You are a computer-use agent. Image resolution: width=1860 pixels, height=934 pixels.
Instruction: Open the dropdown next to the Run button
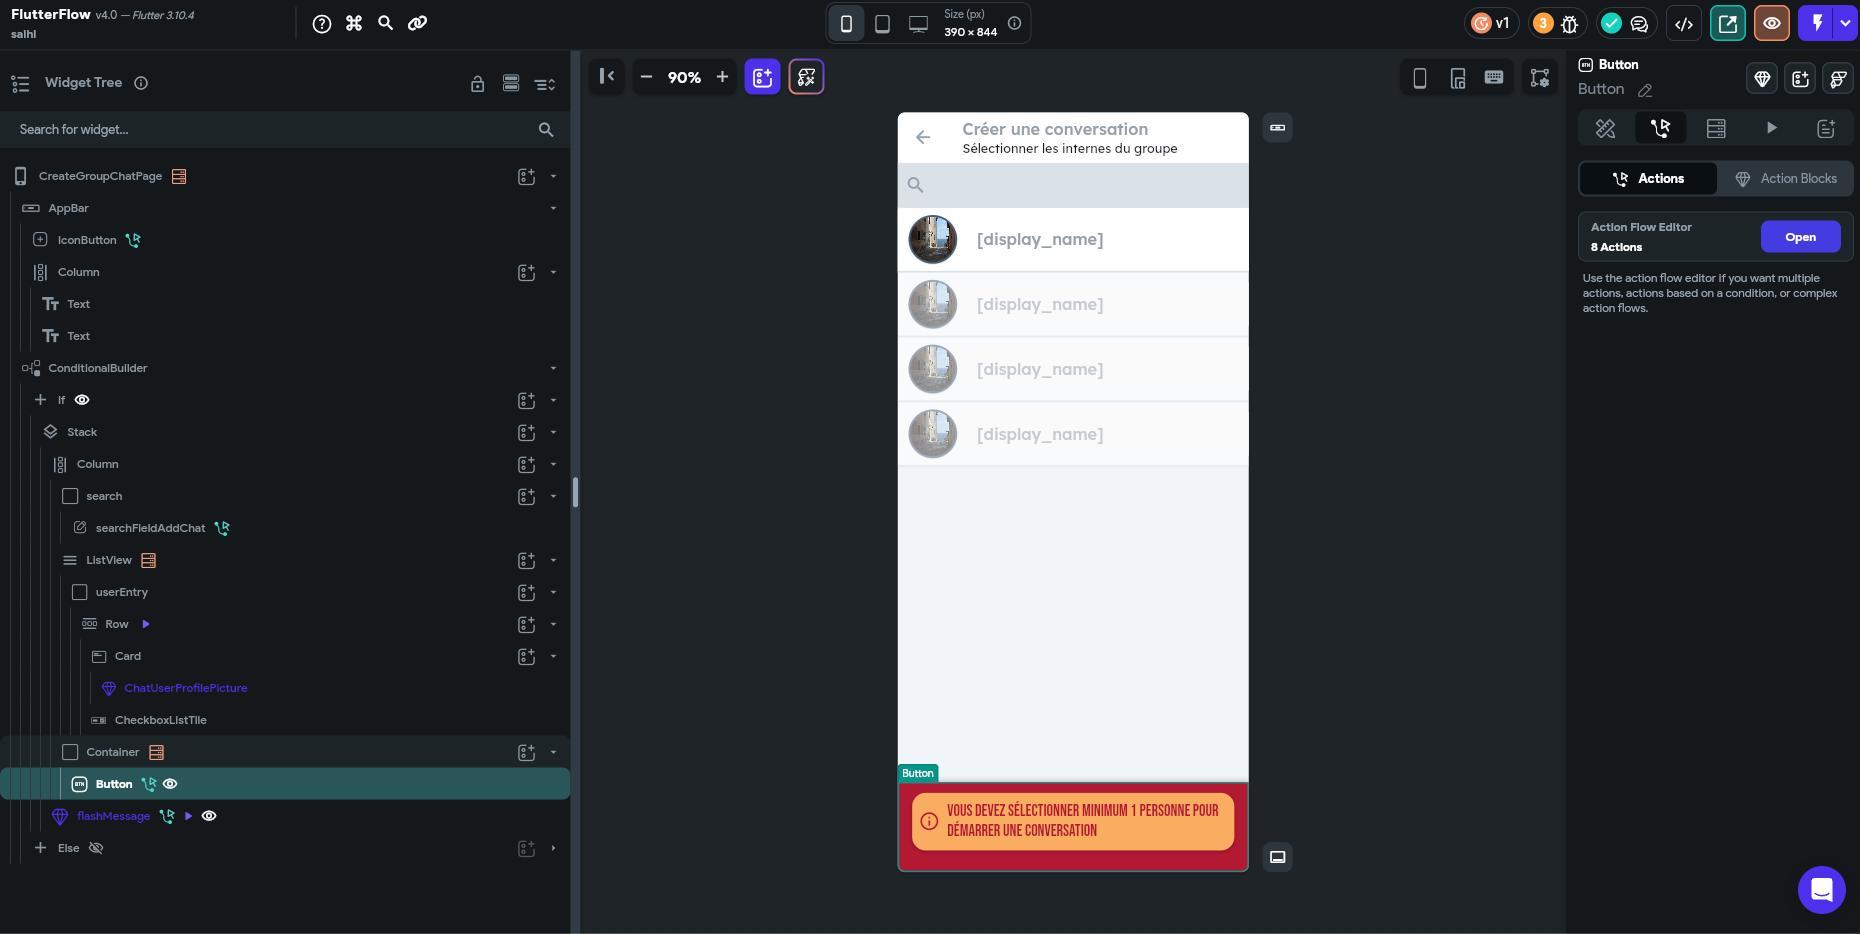coord(1843,23)
